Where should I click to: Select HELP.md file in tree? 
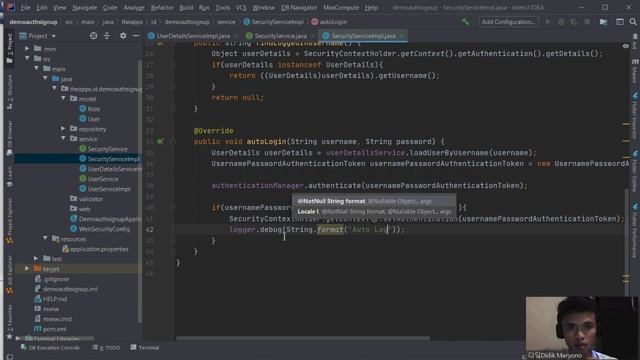point(55,299)
